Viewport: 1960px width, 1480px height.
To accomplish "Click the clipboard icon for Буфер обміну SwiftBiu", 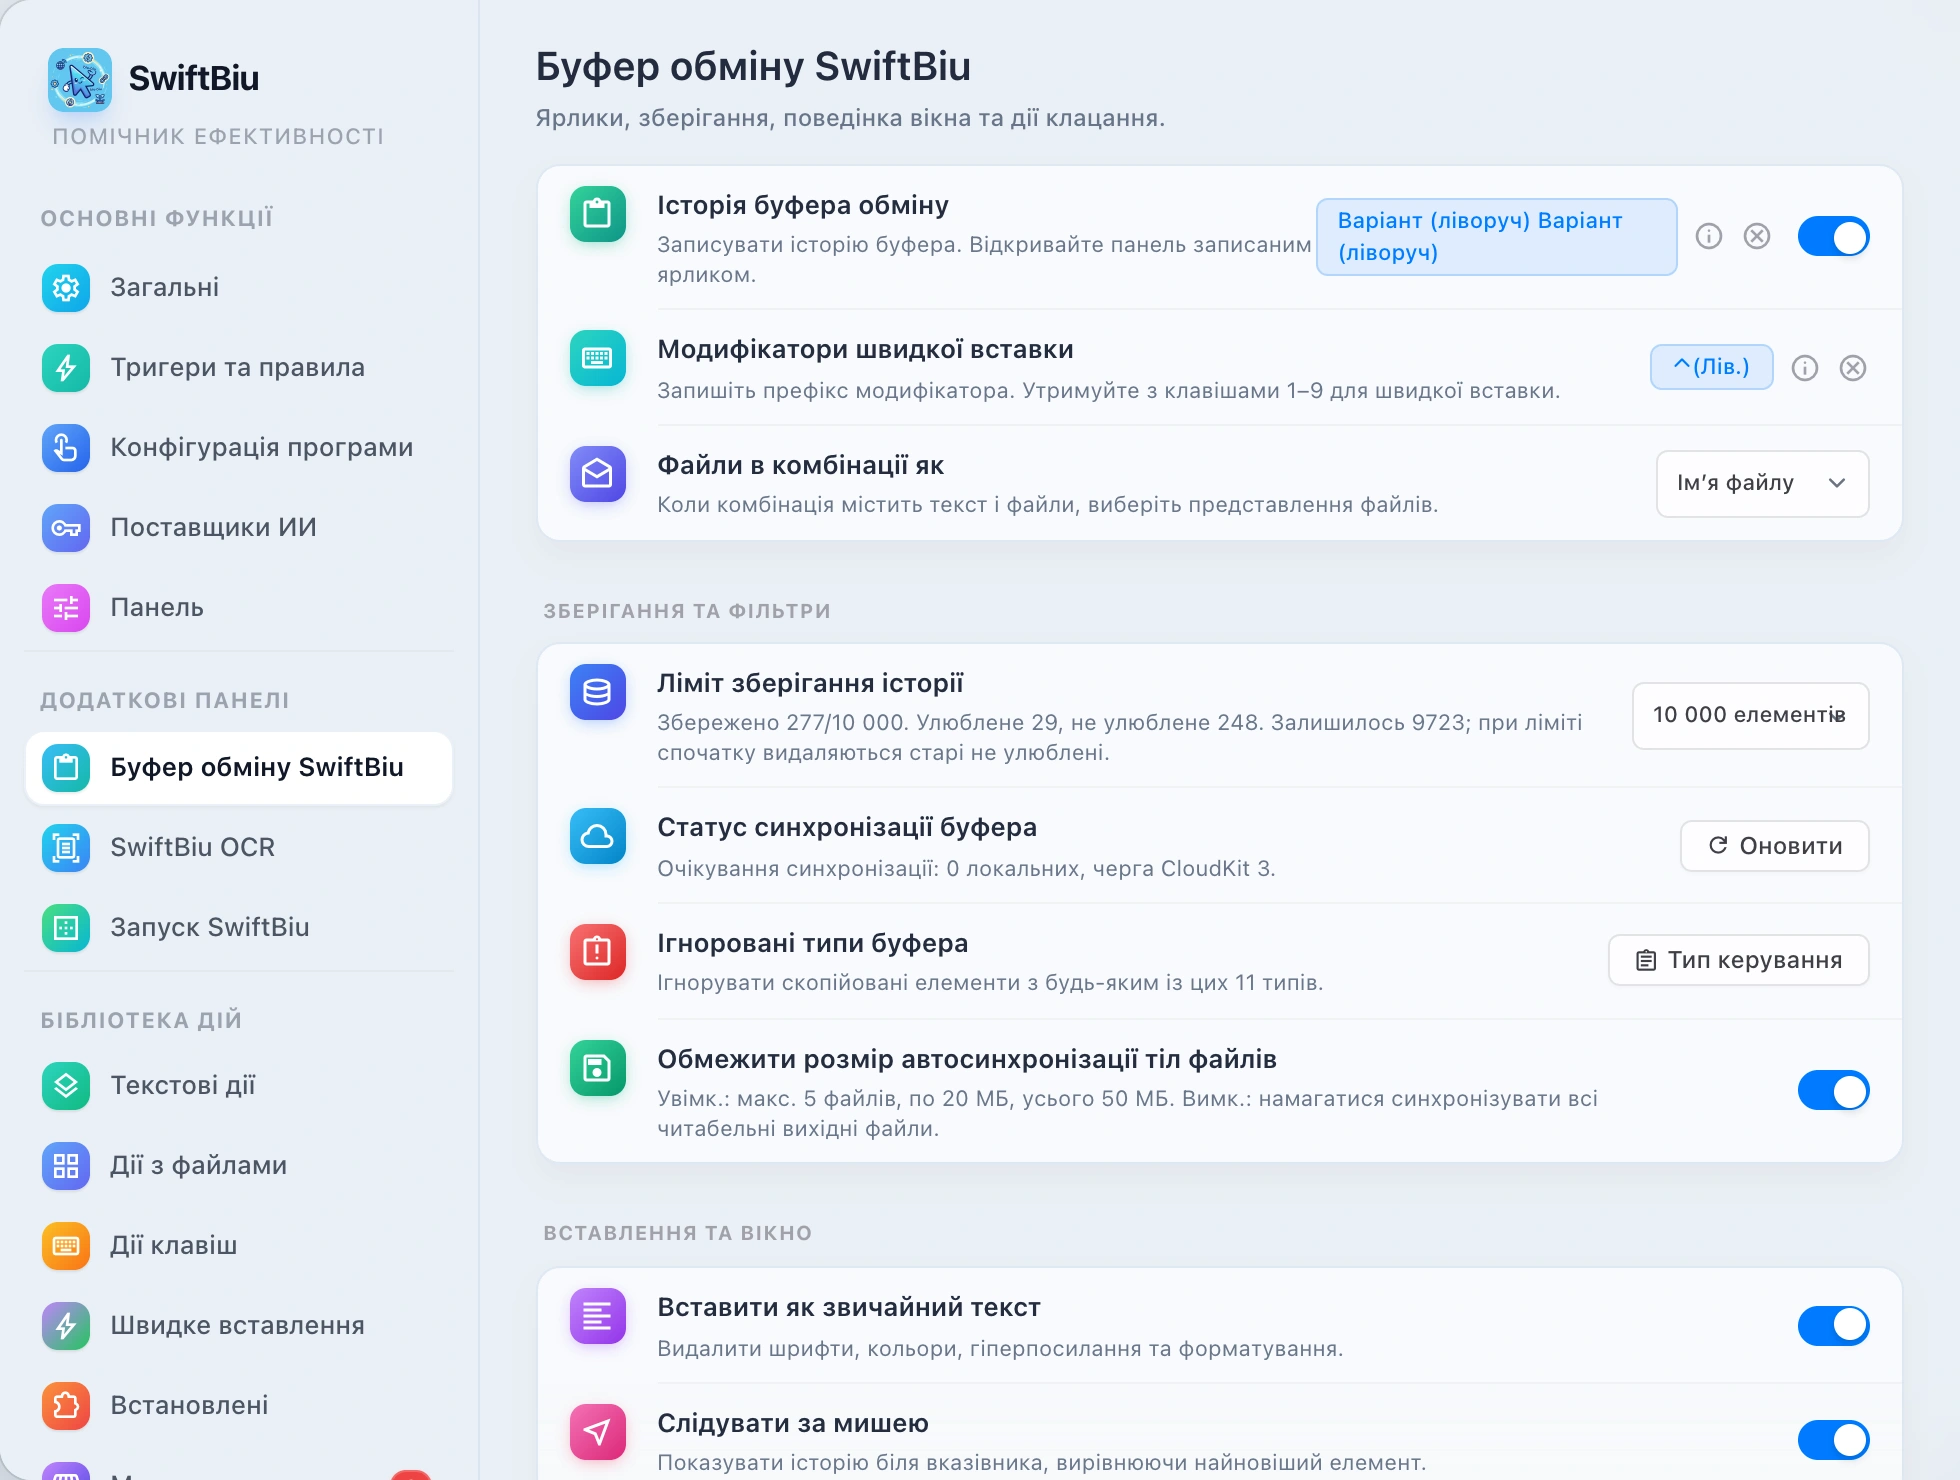I will pos(66,768).
